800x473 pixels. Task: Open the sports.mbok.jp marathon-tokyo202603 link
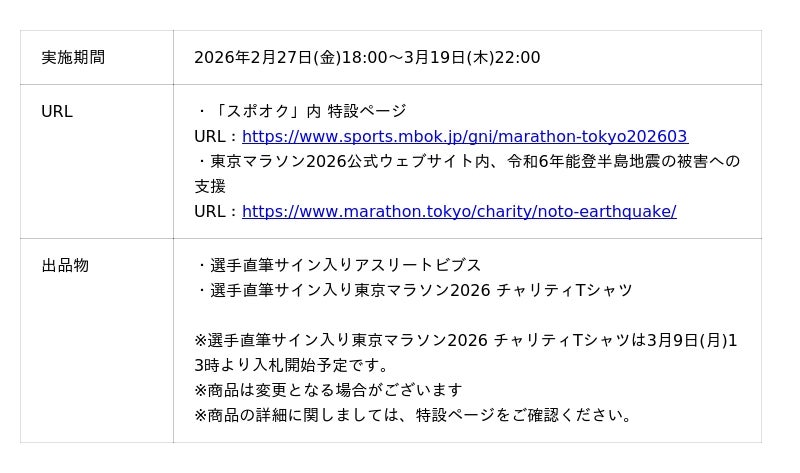click(464, 137)
